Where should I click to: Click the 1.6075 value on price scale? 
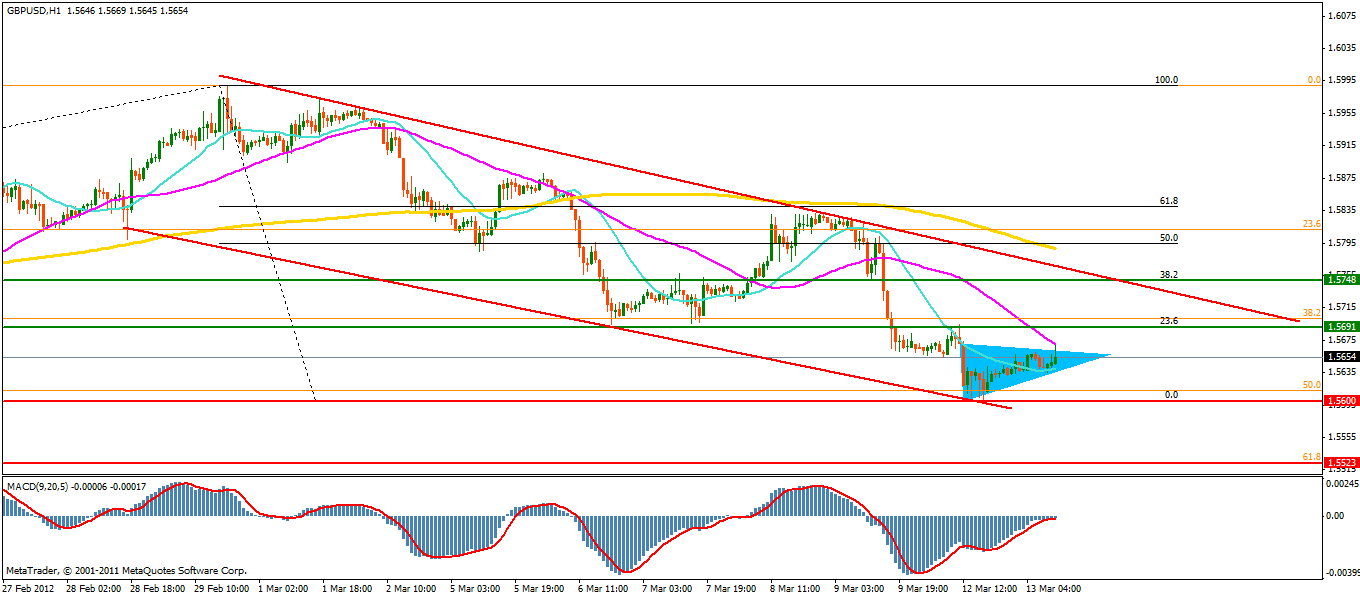tap(1341, 15)
